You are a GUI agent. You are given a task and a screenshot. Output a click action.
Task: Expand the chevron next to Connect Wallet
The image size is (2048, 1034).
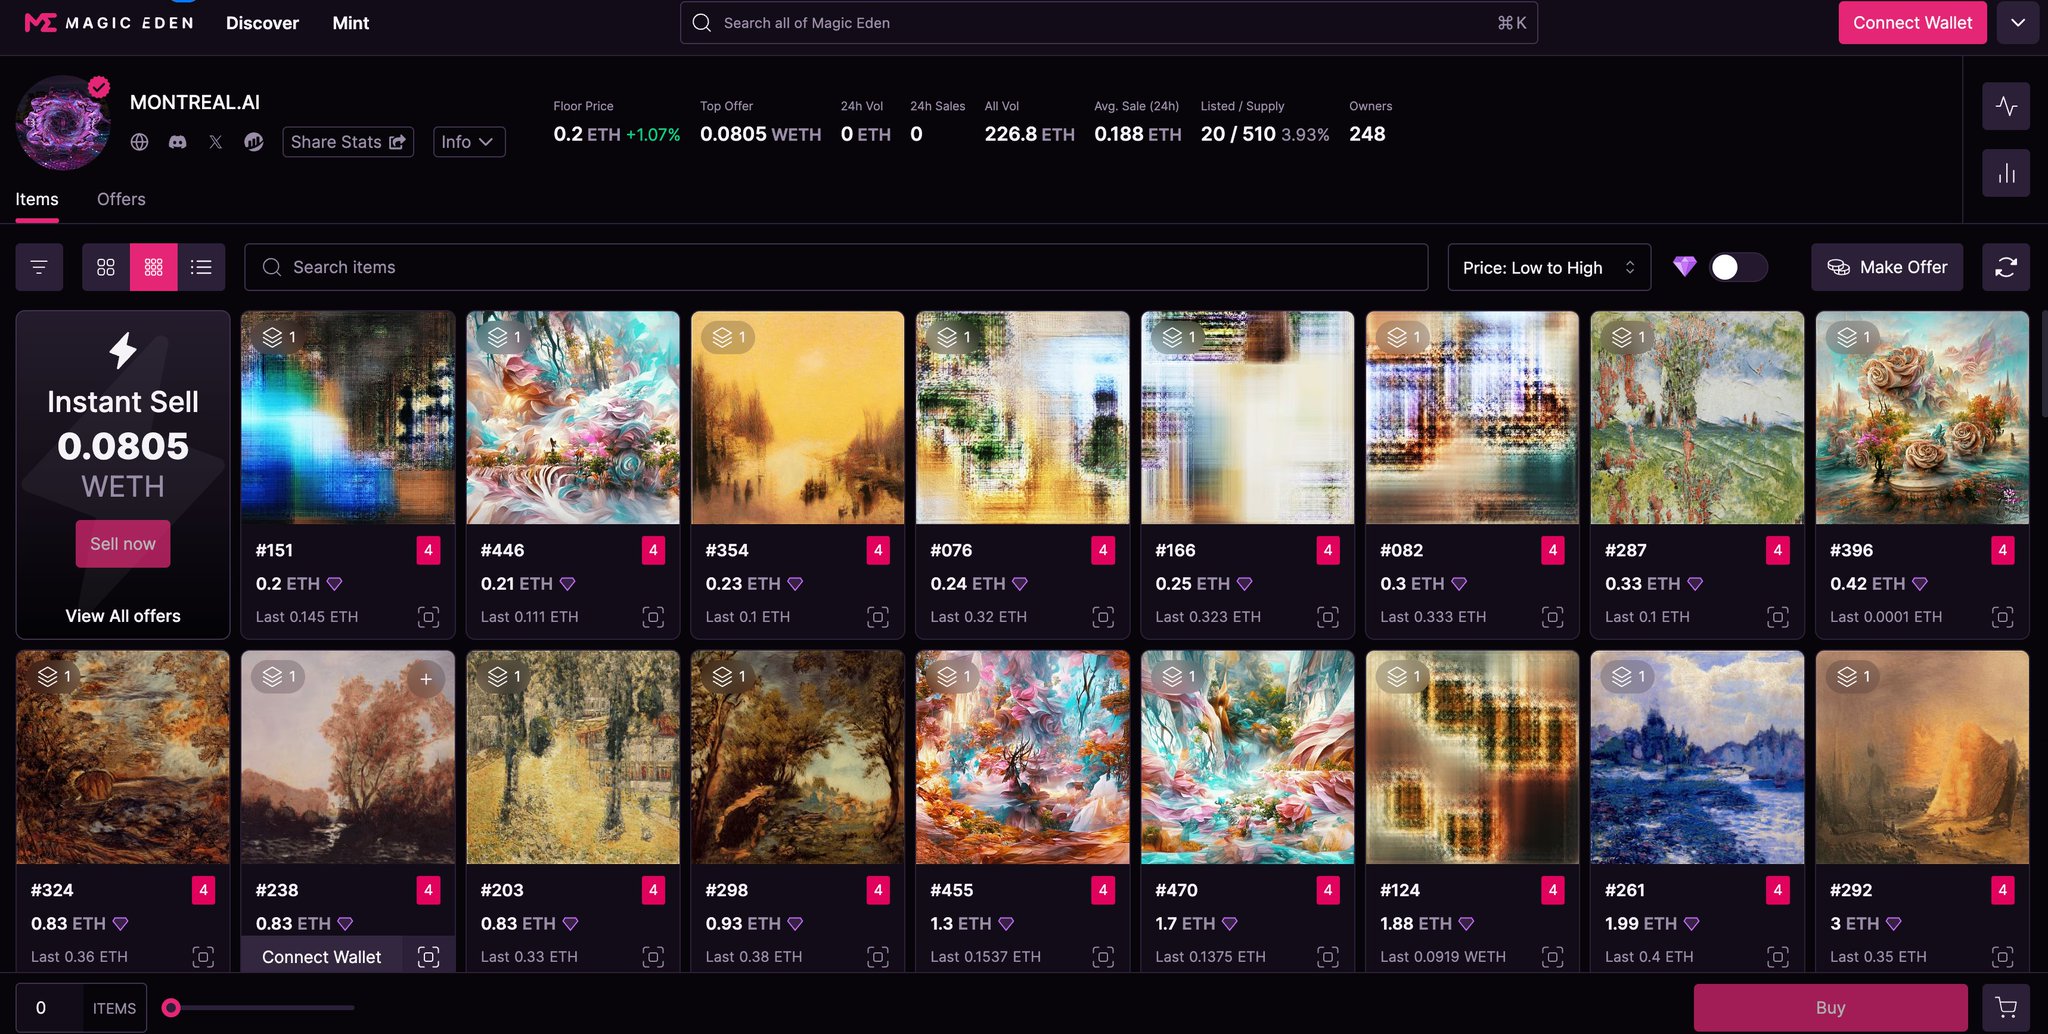pos(2018,22)
